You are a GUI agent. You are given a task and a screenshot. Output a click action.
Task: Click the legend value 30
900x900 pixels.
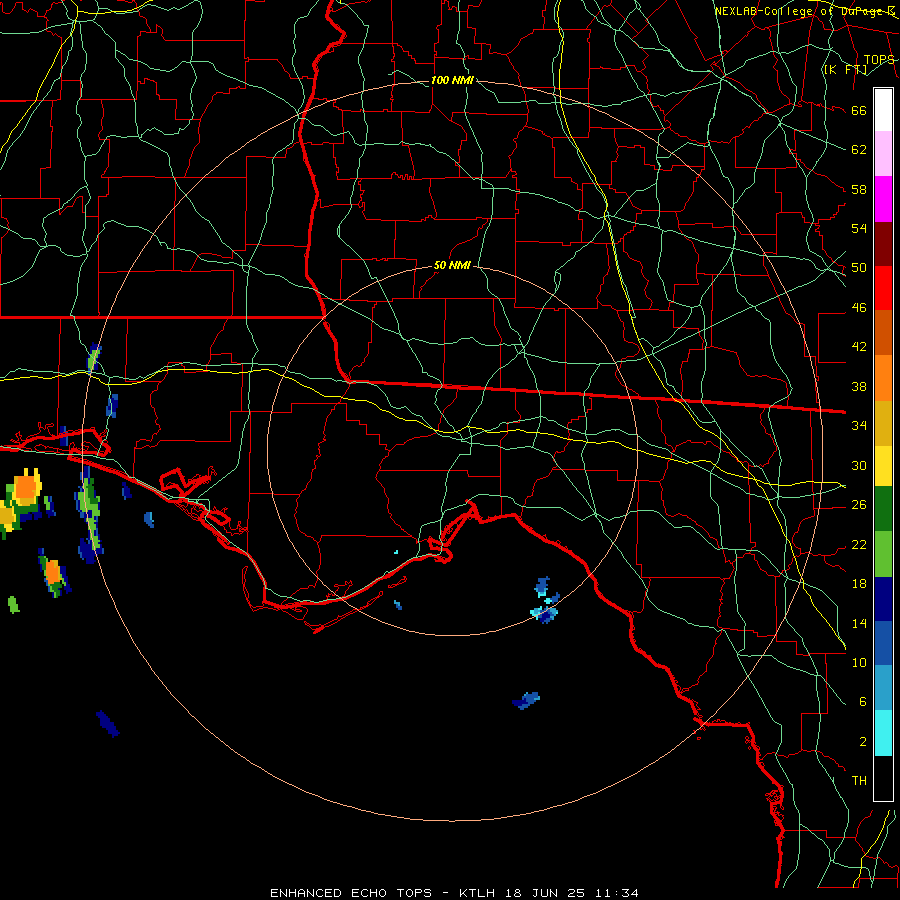click(859, 465)
